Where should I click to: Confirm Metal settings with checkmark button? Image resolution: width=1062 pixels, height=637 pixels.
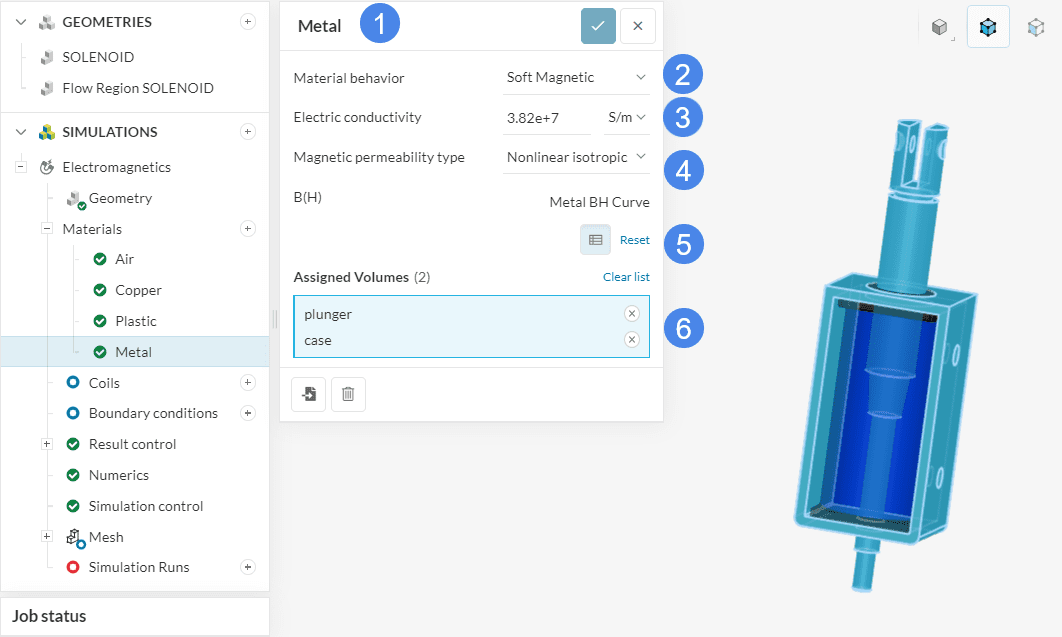[x=598, y=26]
